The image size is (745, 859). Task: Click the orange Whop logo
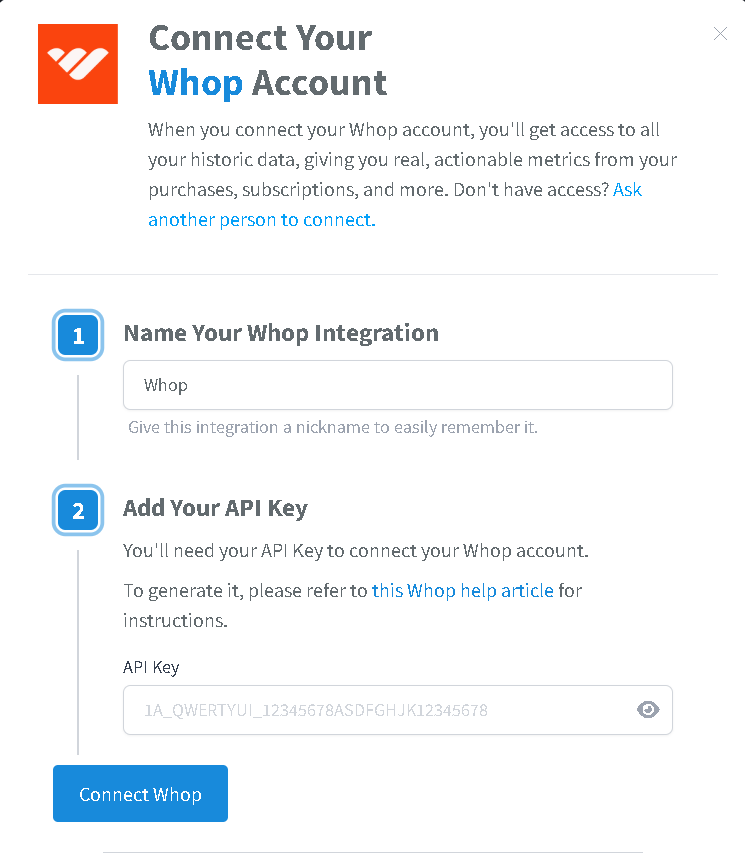78,64
